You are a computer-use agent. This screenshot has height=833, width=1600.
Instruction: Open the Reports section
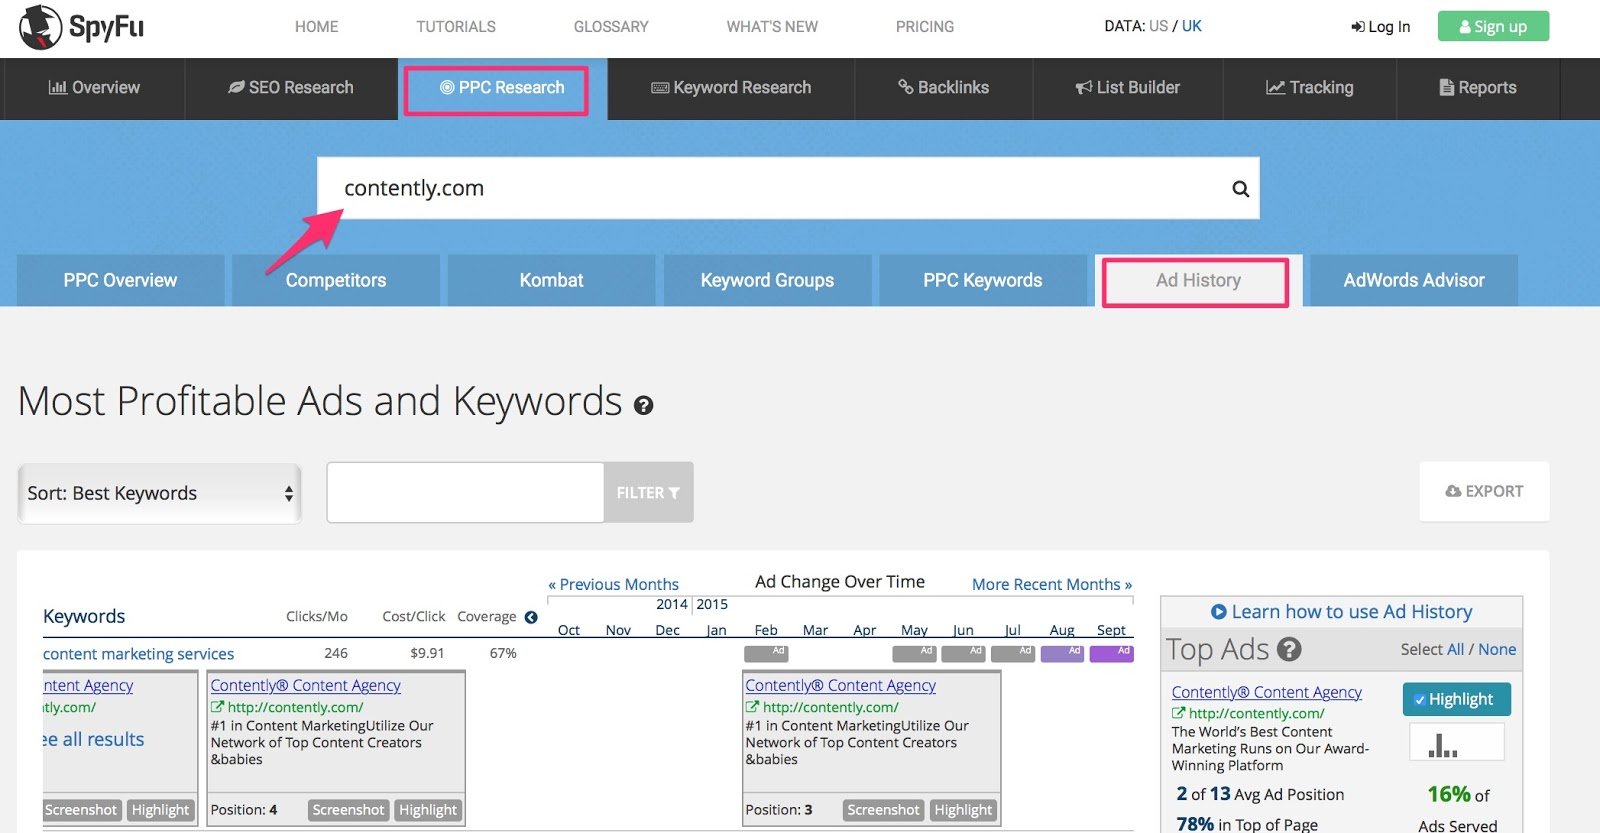coord(1478,88)
